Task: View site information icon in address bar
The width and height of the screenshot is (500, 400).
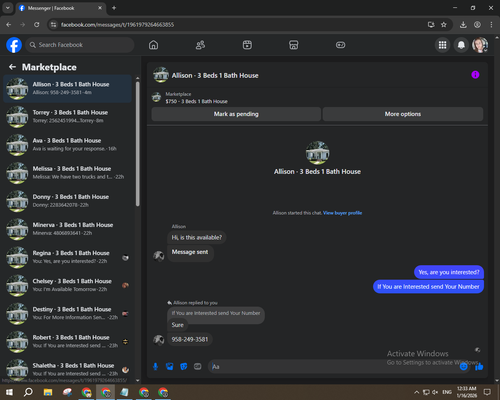Action: 53,25
